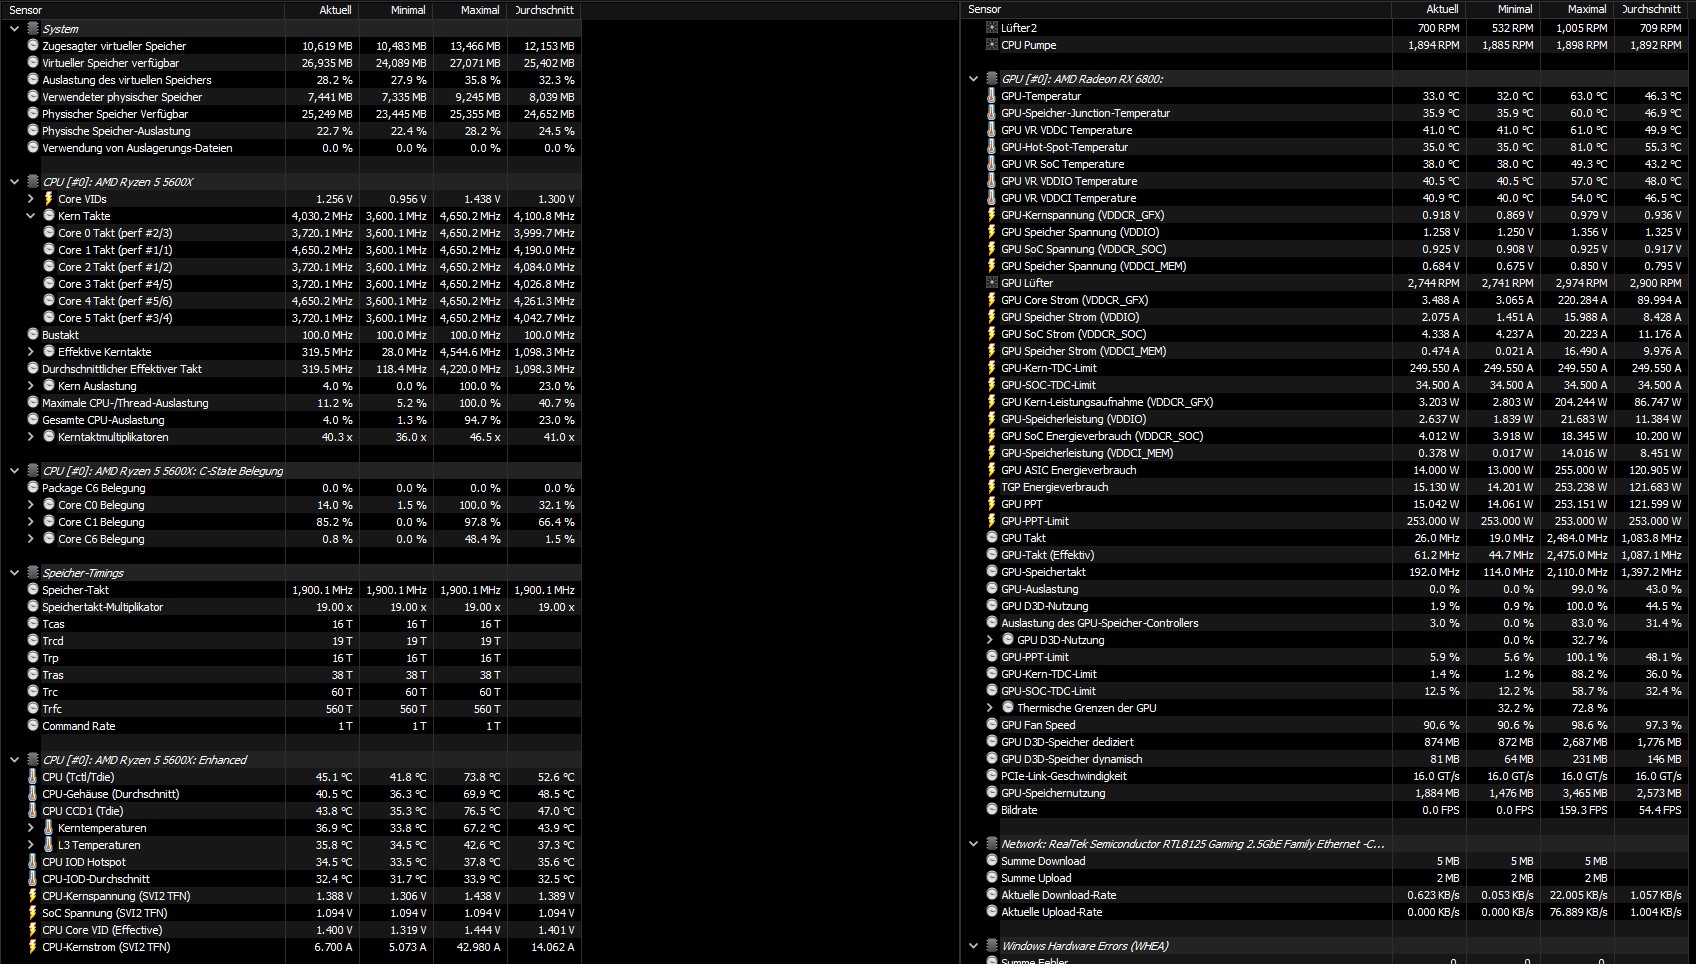This screenshot has height=964, width=1696.
Task: Collapse the Kern Takte sensor group
Action: (30, 215)
